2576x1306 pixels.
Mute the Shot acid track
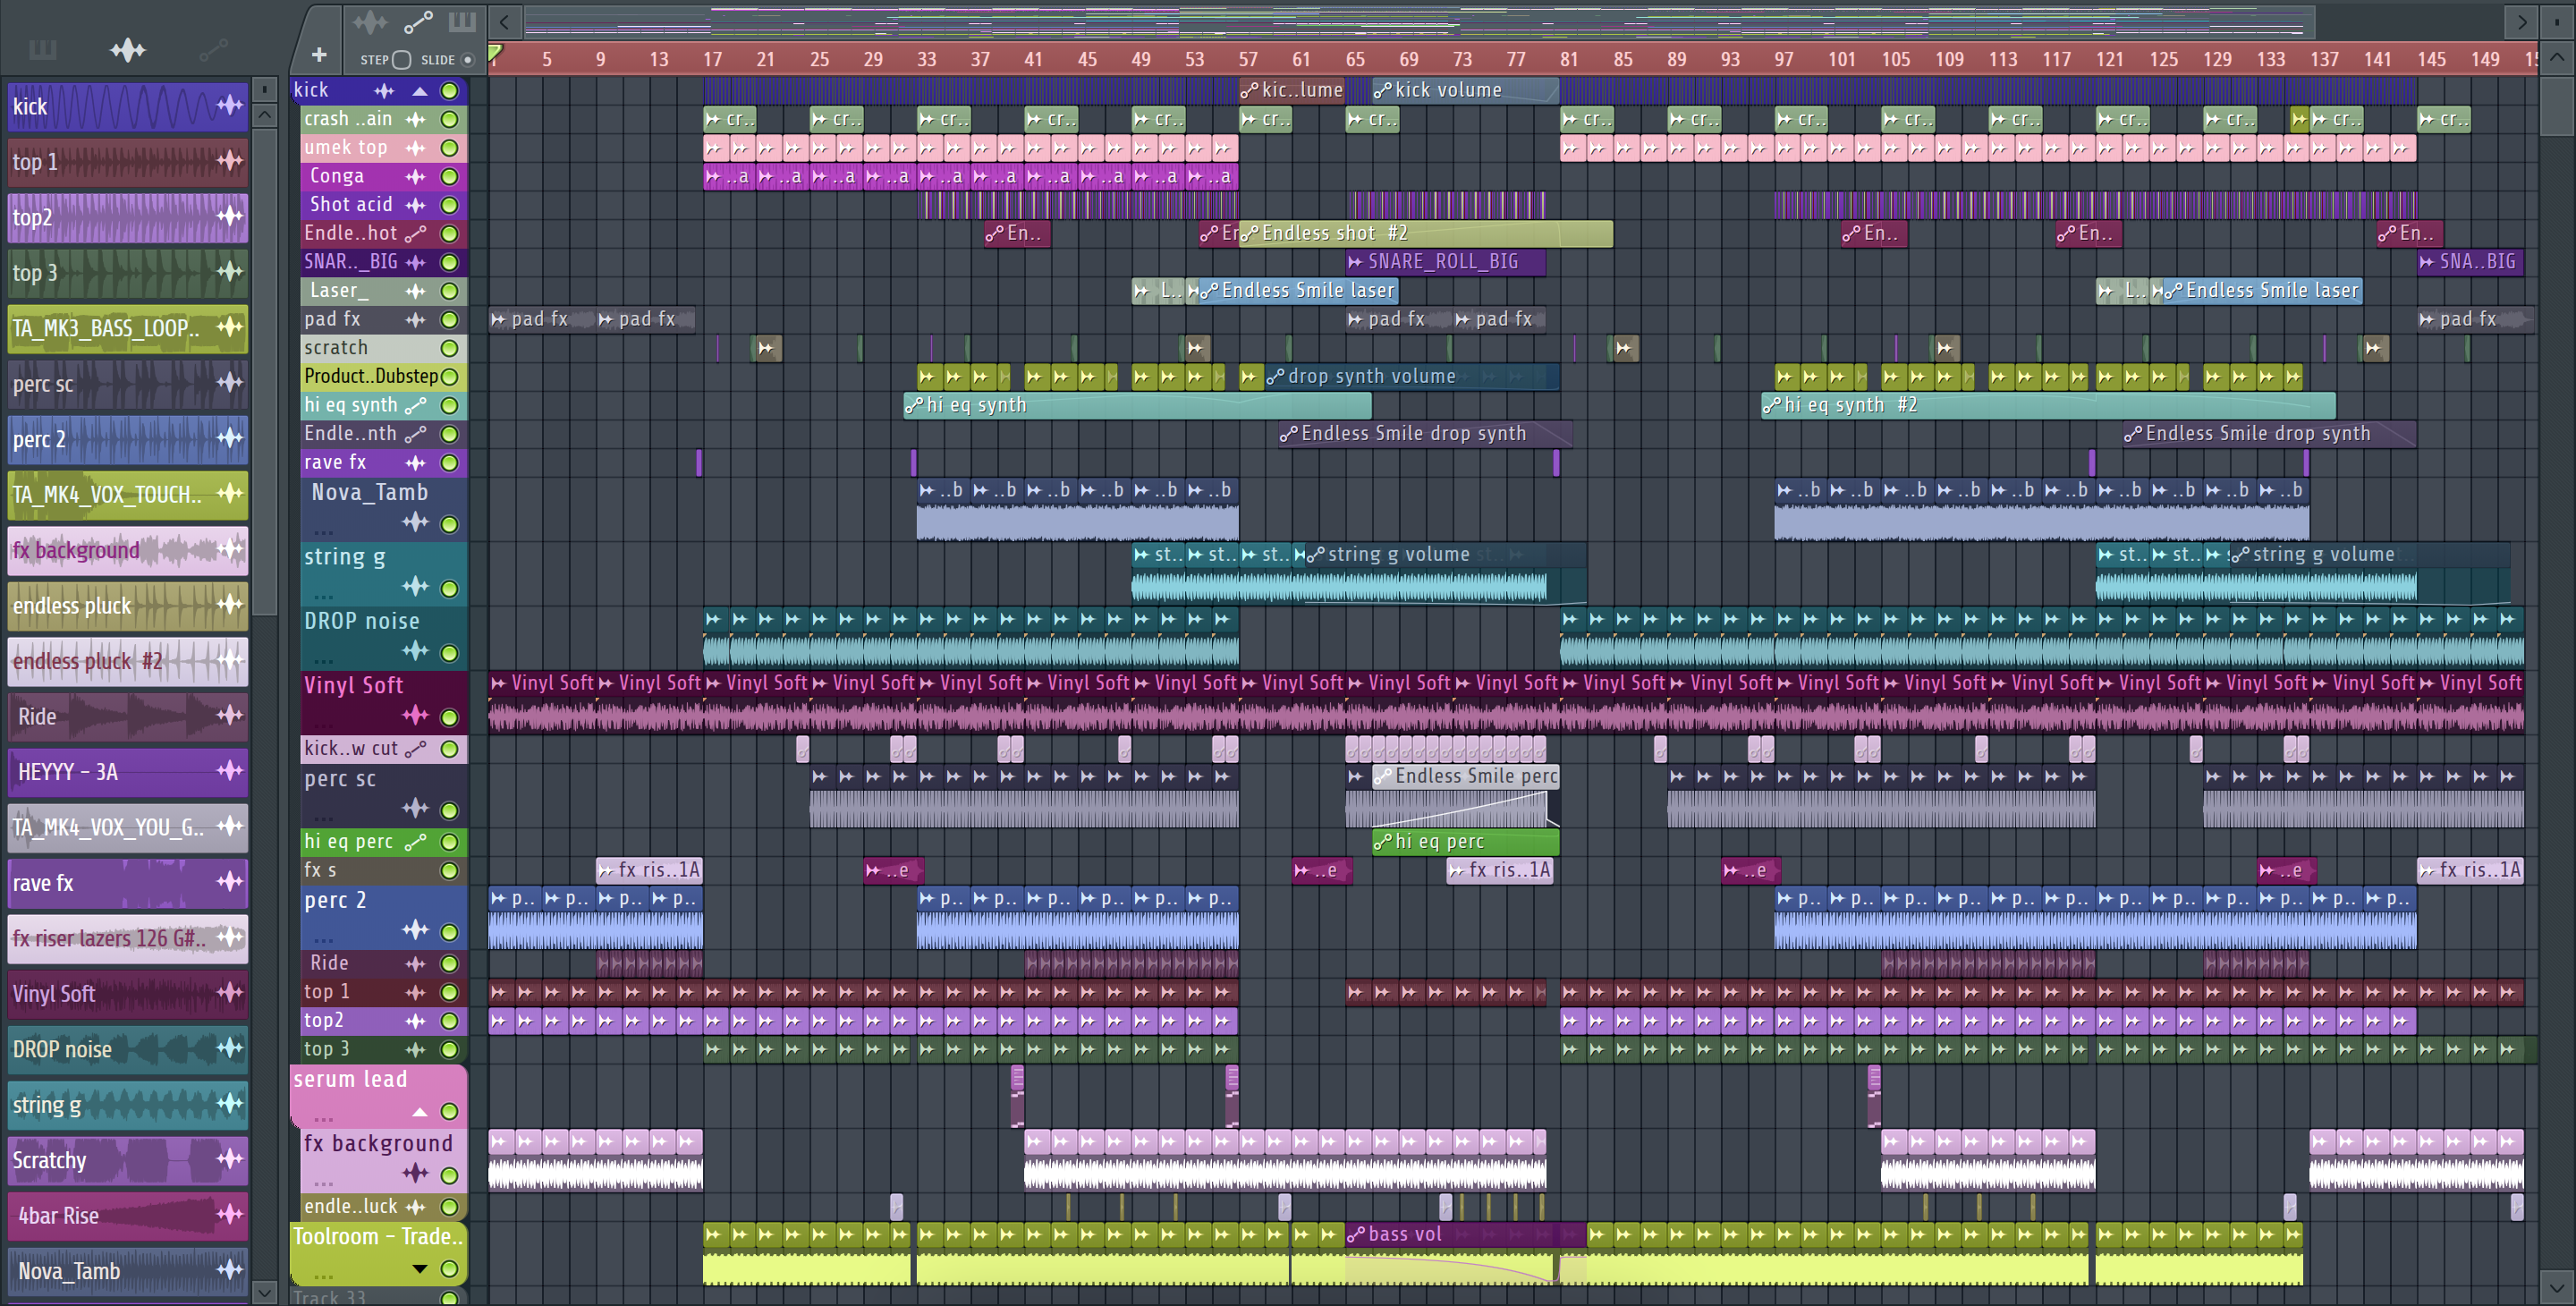[x=449, y=205]
